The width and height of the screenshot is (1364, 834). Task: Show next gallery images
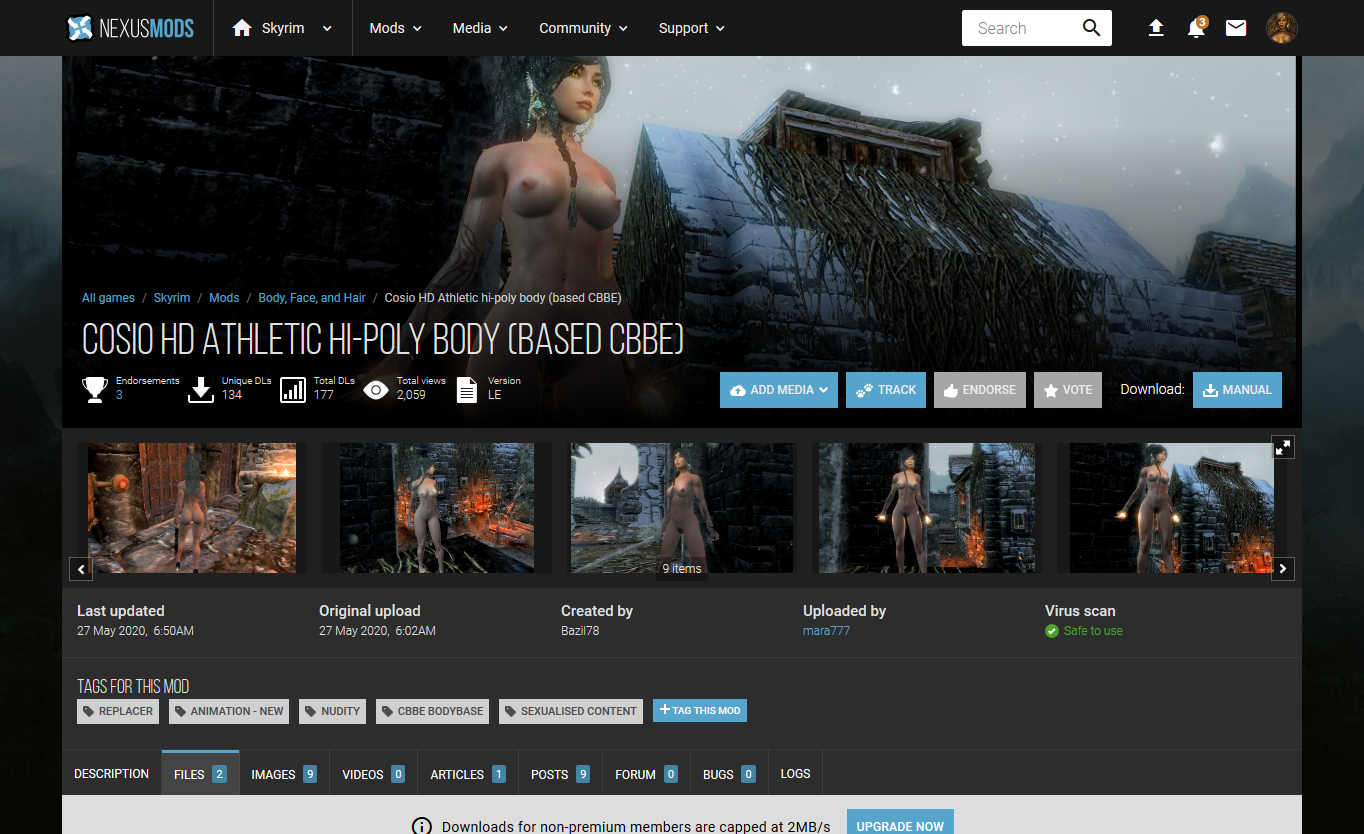tap(1283, 569)
